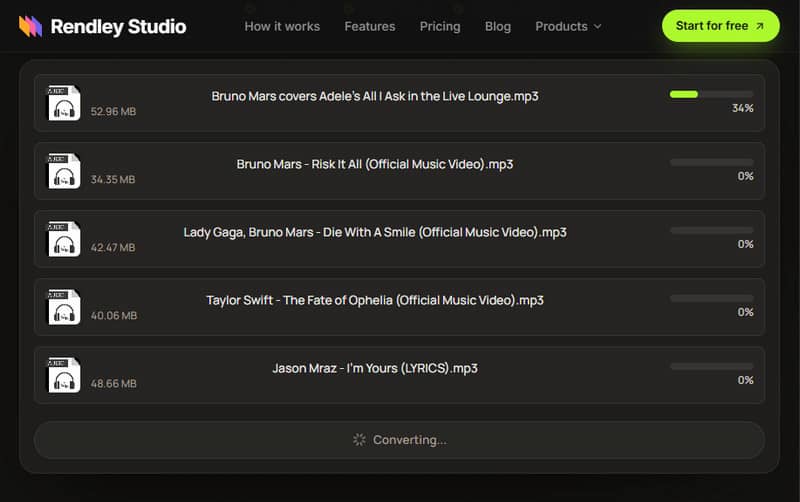800x502 pixels.
Task: Click the 52.96 MB file size label
Action: 113,112
